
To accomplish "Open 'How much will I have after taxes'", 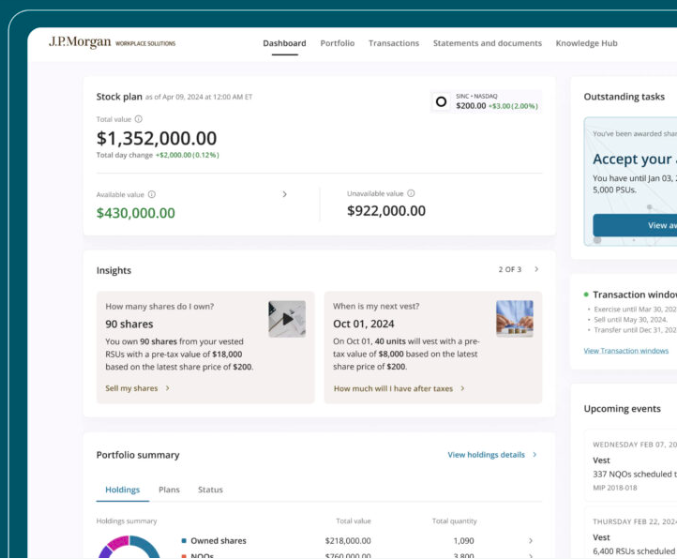I will [393, 388].
